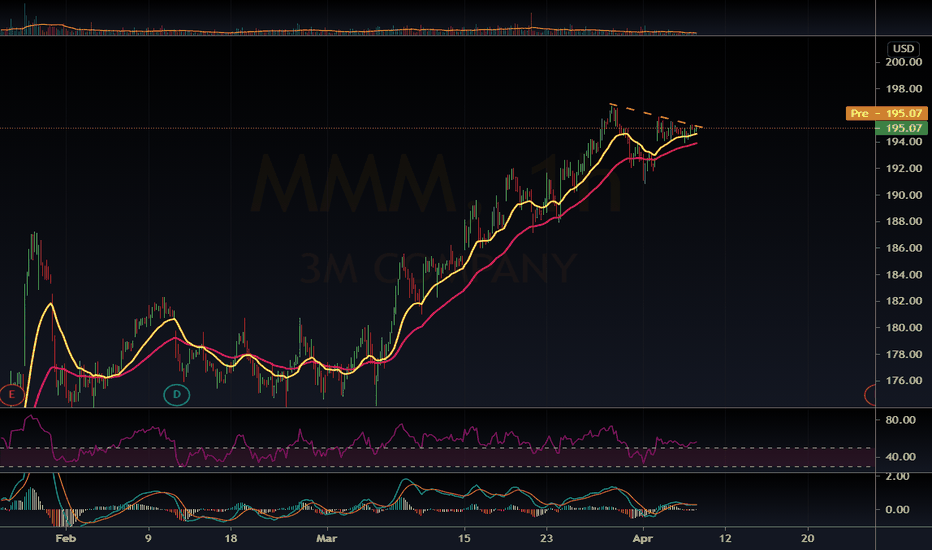
Task: Click the 18 date axis label
Action: (231, 538)
